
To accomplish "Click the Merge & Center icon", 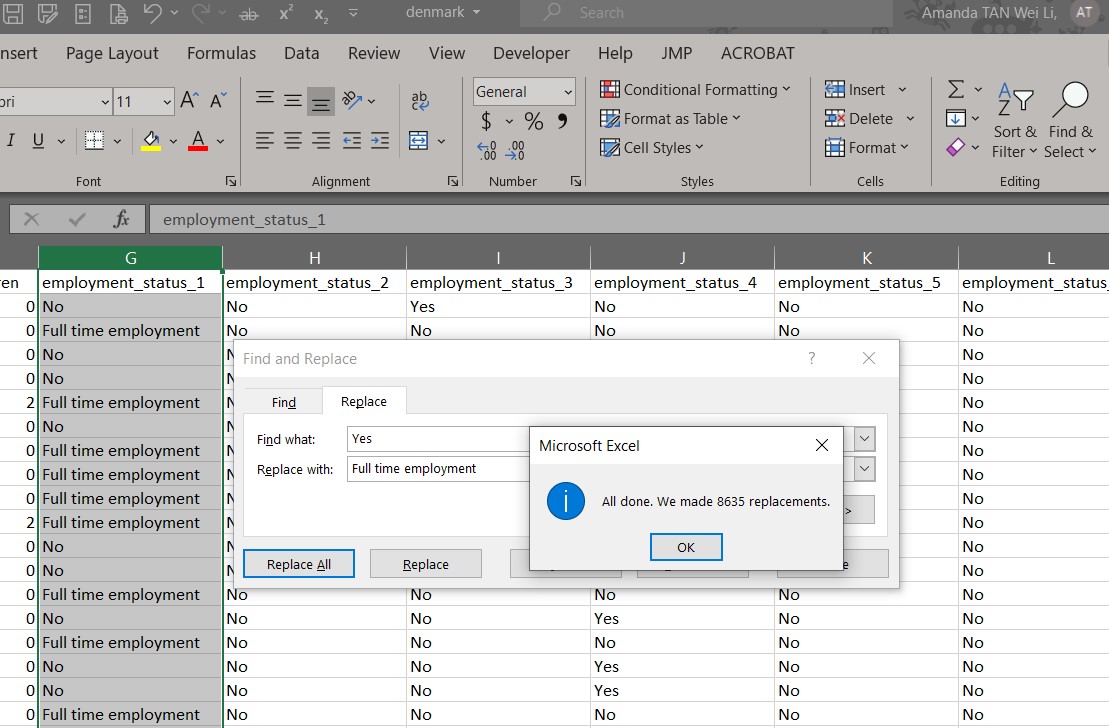I will [419, 140].
